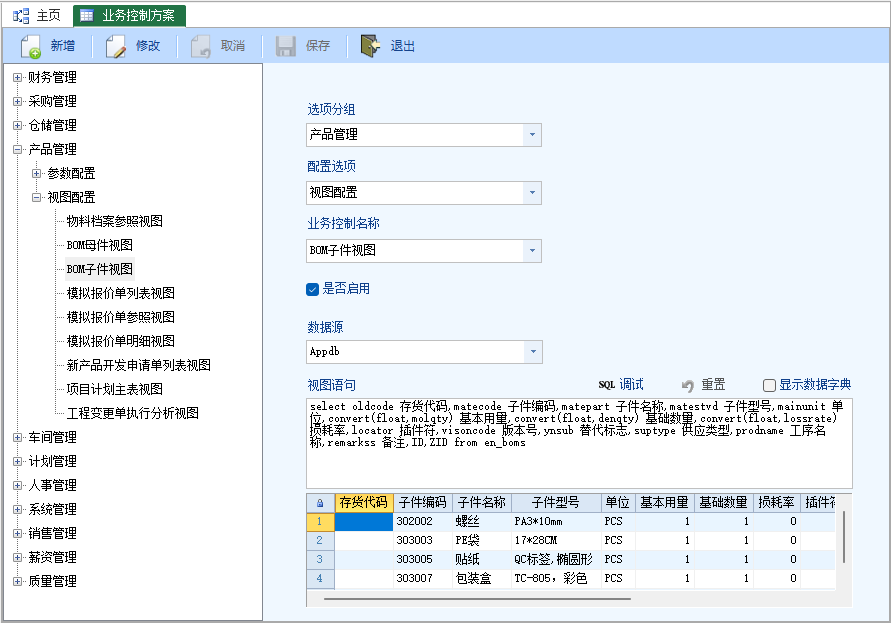891x623 pixels.
Task: Click the 调试 debug link
Action: point(631,385)
